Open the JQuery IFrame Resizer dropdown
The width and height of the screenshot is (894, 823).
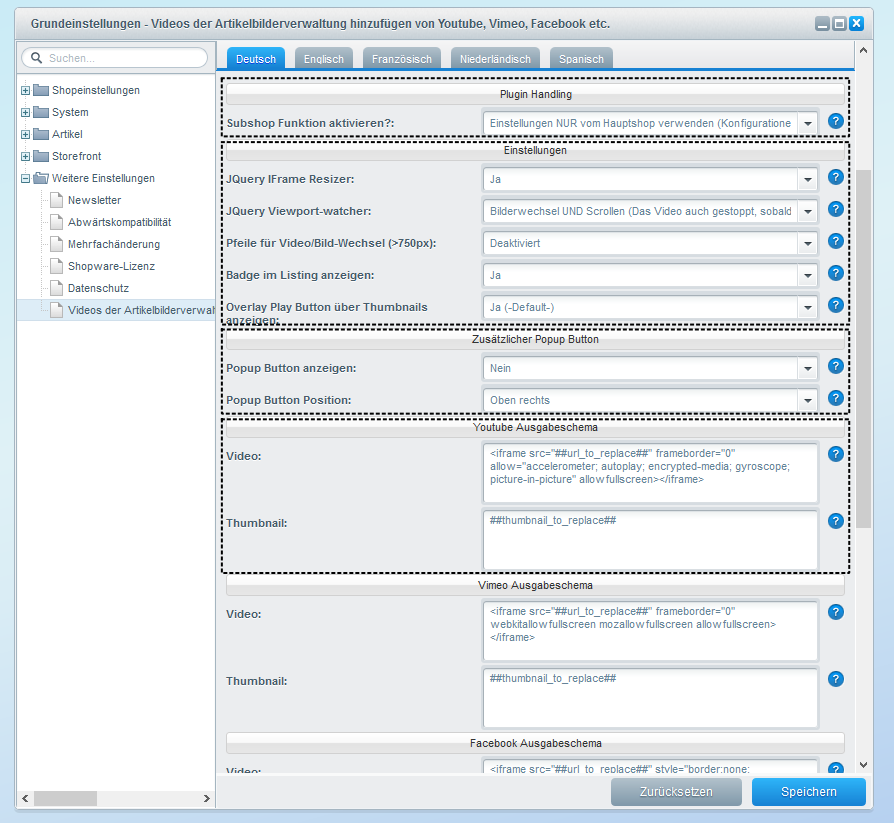click(808, 179)
